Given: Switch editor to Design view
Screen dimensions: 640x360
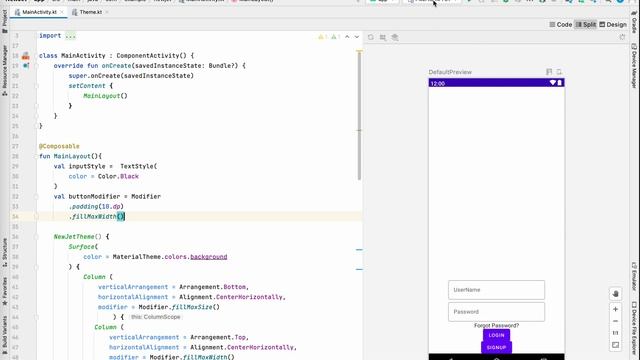Looking at the screenshot, I should (x=613, y=24).
